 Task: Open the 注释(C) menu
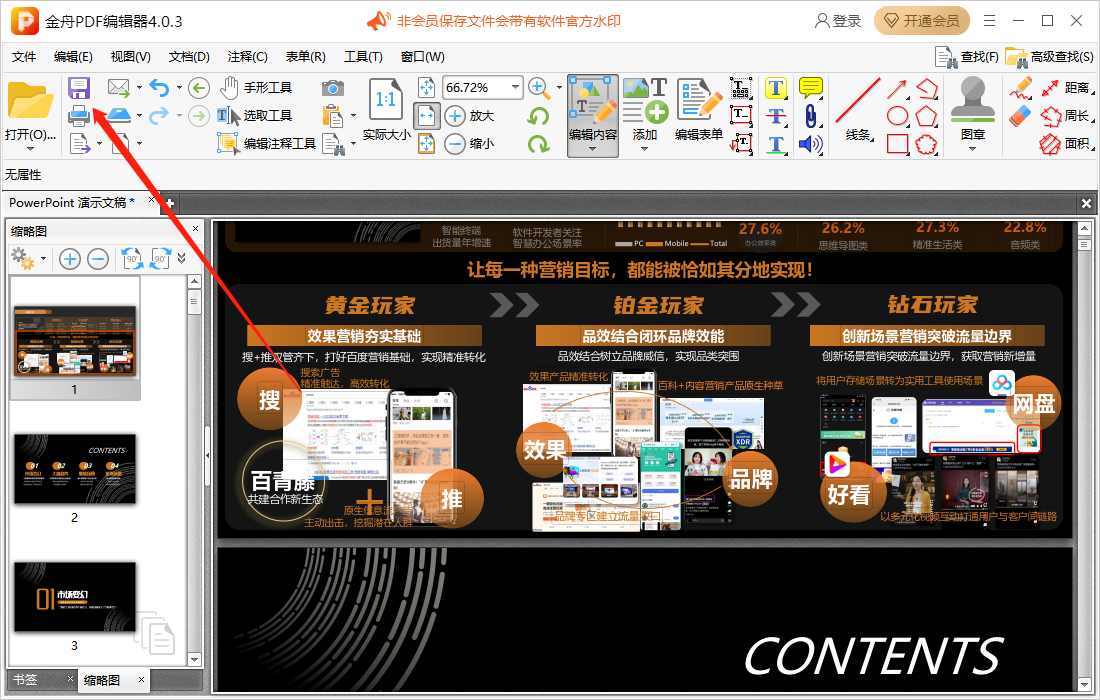coord(248,57)
